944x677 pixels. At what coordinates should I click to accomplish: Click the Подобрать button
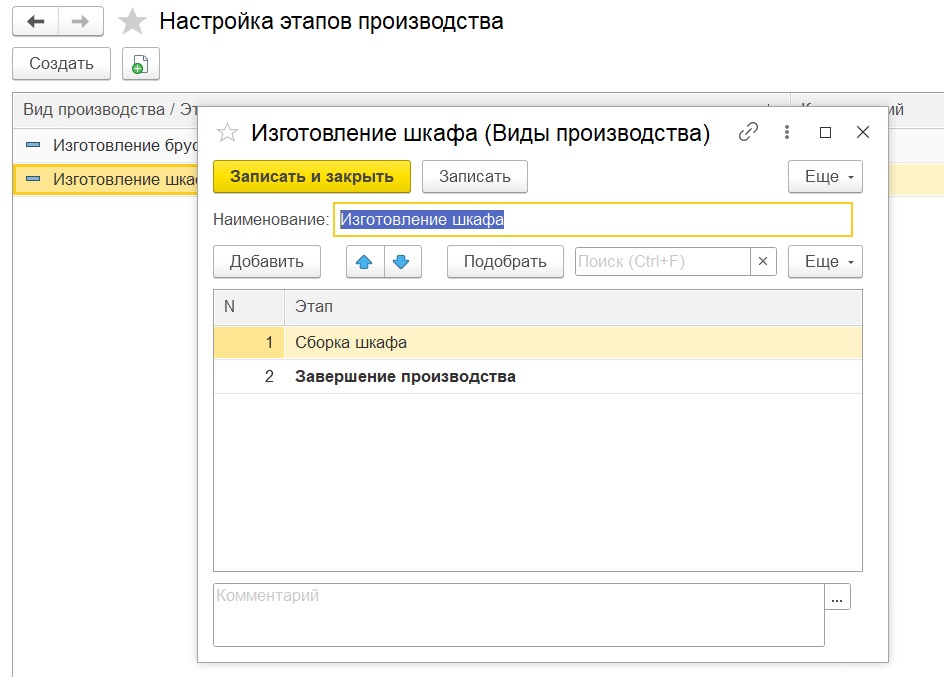pos(505,262)
